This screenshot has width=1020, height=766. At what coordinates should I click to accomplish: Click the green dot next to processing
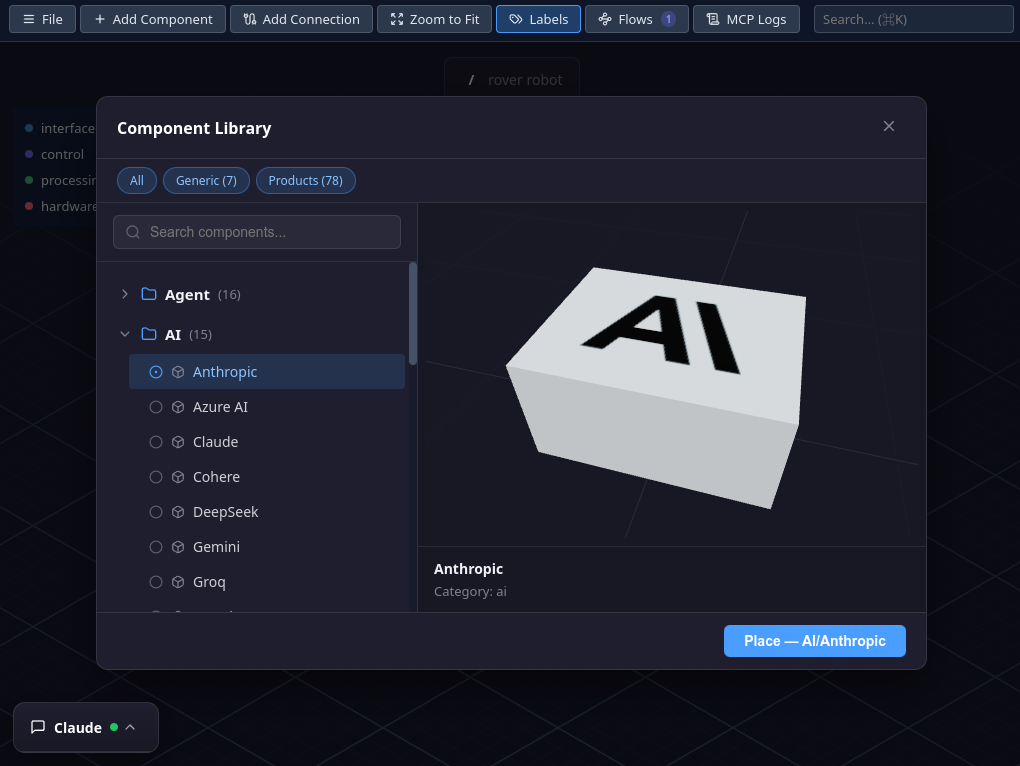pyautogui.click(x=29, y=180)
